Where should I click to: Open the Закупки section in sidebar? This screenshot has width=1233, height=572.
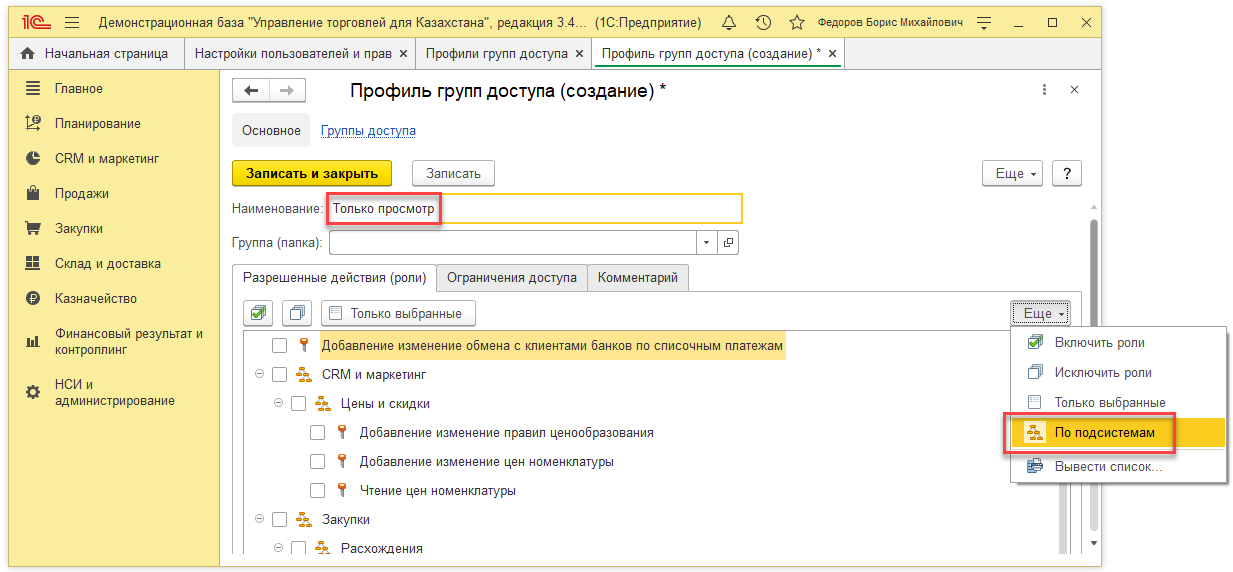79,229
